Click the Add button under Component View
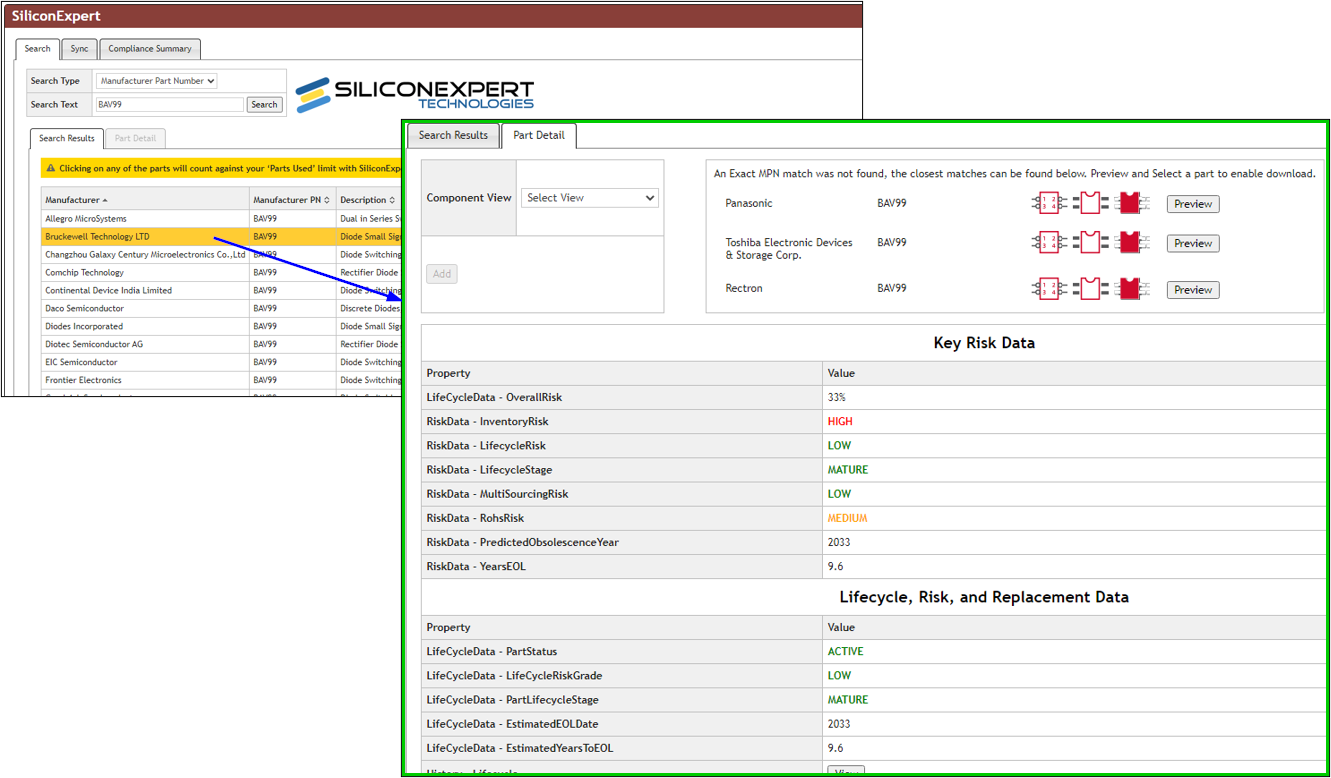 (x=442, y=274)
